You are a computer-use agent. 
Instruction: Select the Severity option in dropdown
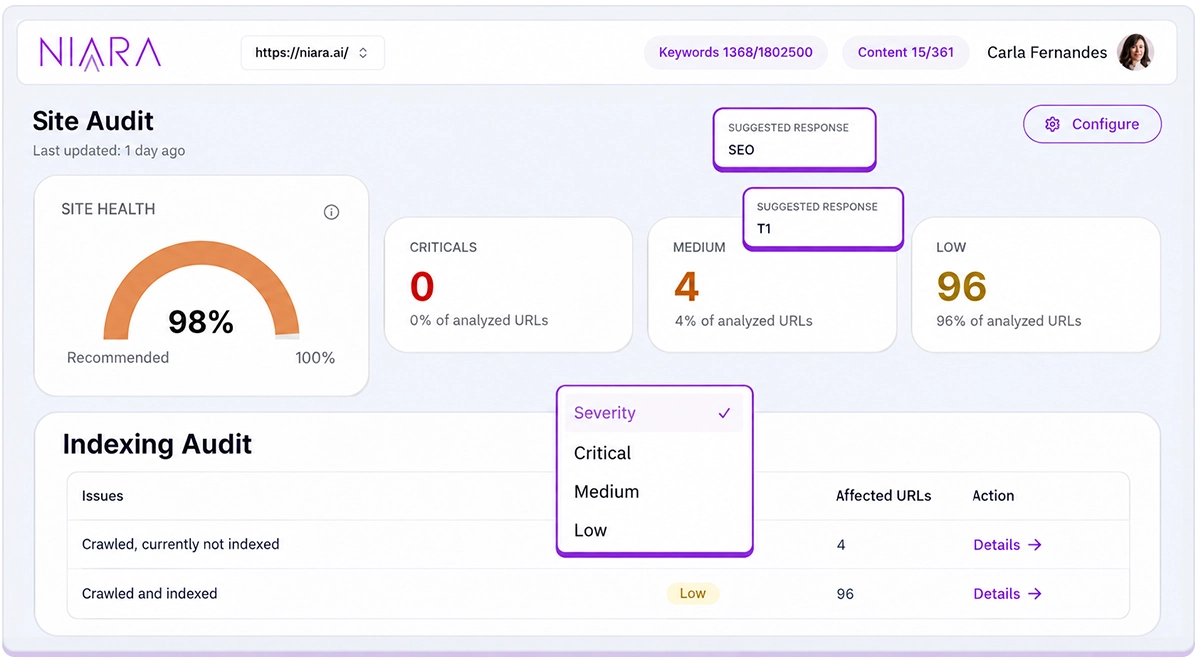(654, 413)
